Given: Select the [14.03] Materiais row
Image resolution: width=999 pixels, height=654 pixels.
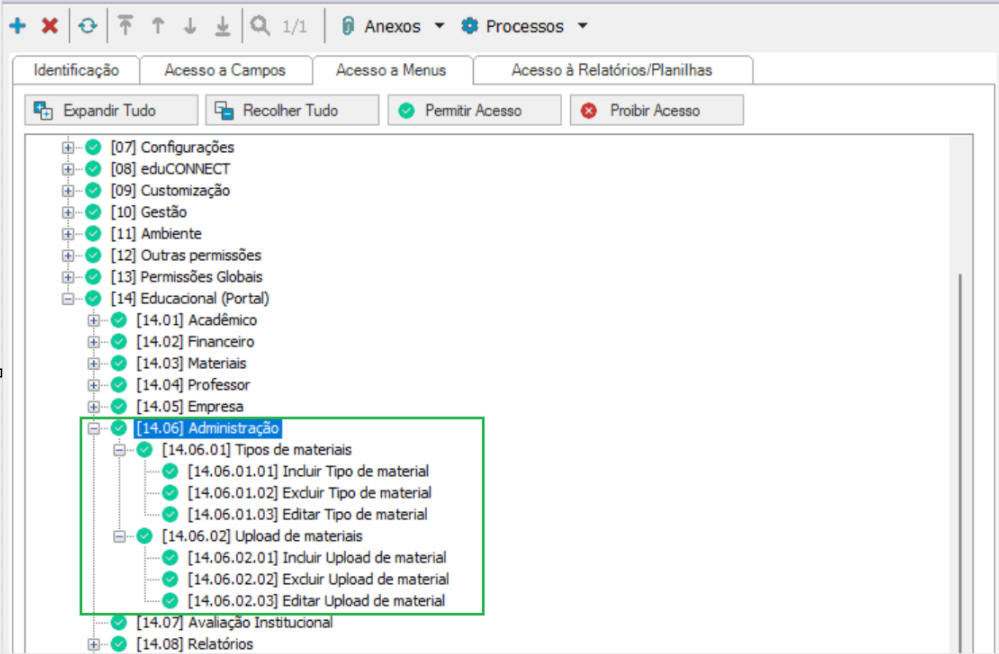Looking at the screenshot, I should (x=191, y=363).
